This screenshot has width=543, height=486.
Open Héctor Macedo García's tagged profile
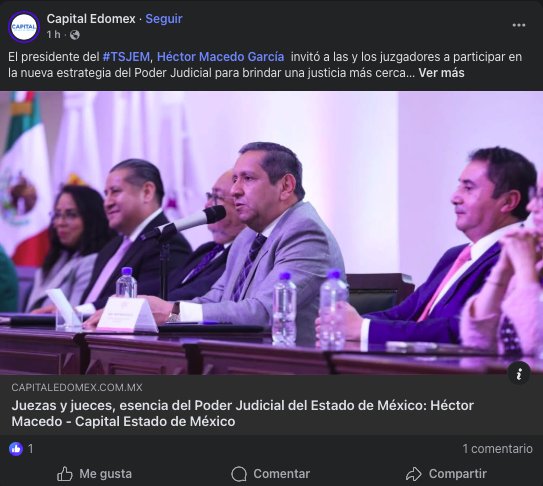pyautogui.click(x=221, y=56)
